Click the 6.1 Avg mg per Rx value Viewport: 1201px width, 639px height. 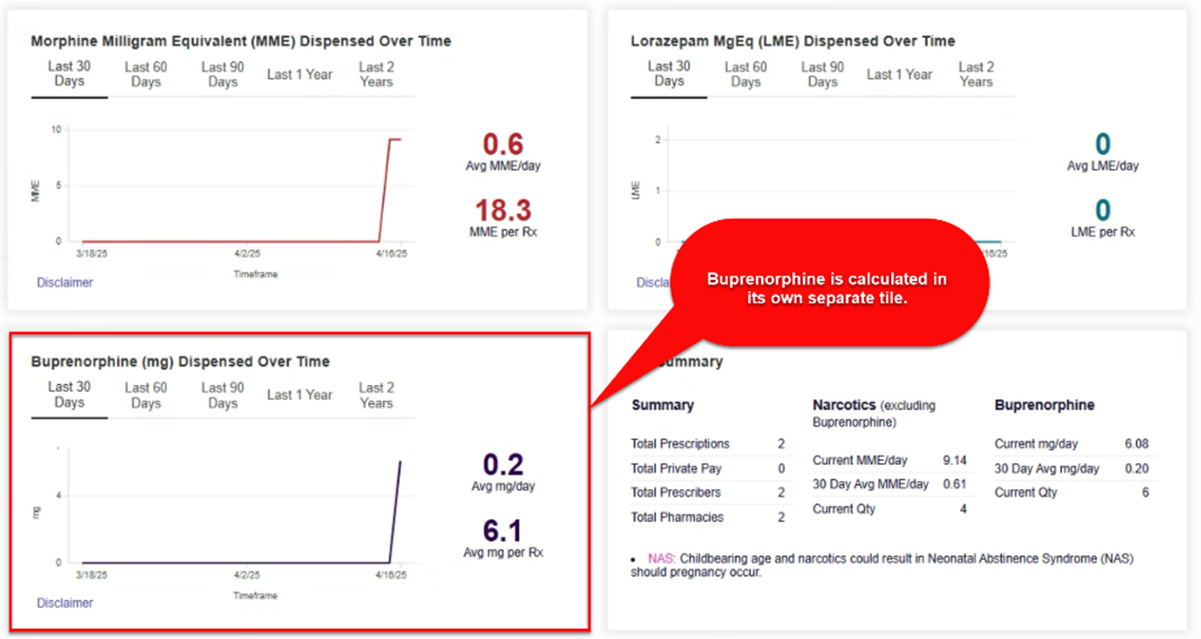point(503,531)
